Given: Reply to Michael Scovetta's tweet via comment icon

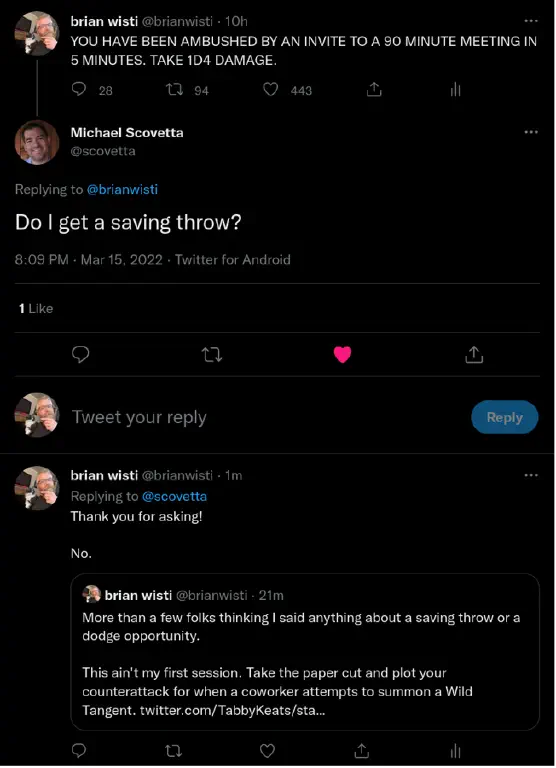Looking at the screenshot, I should coord(80,354).
